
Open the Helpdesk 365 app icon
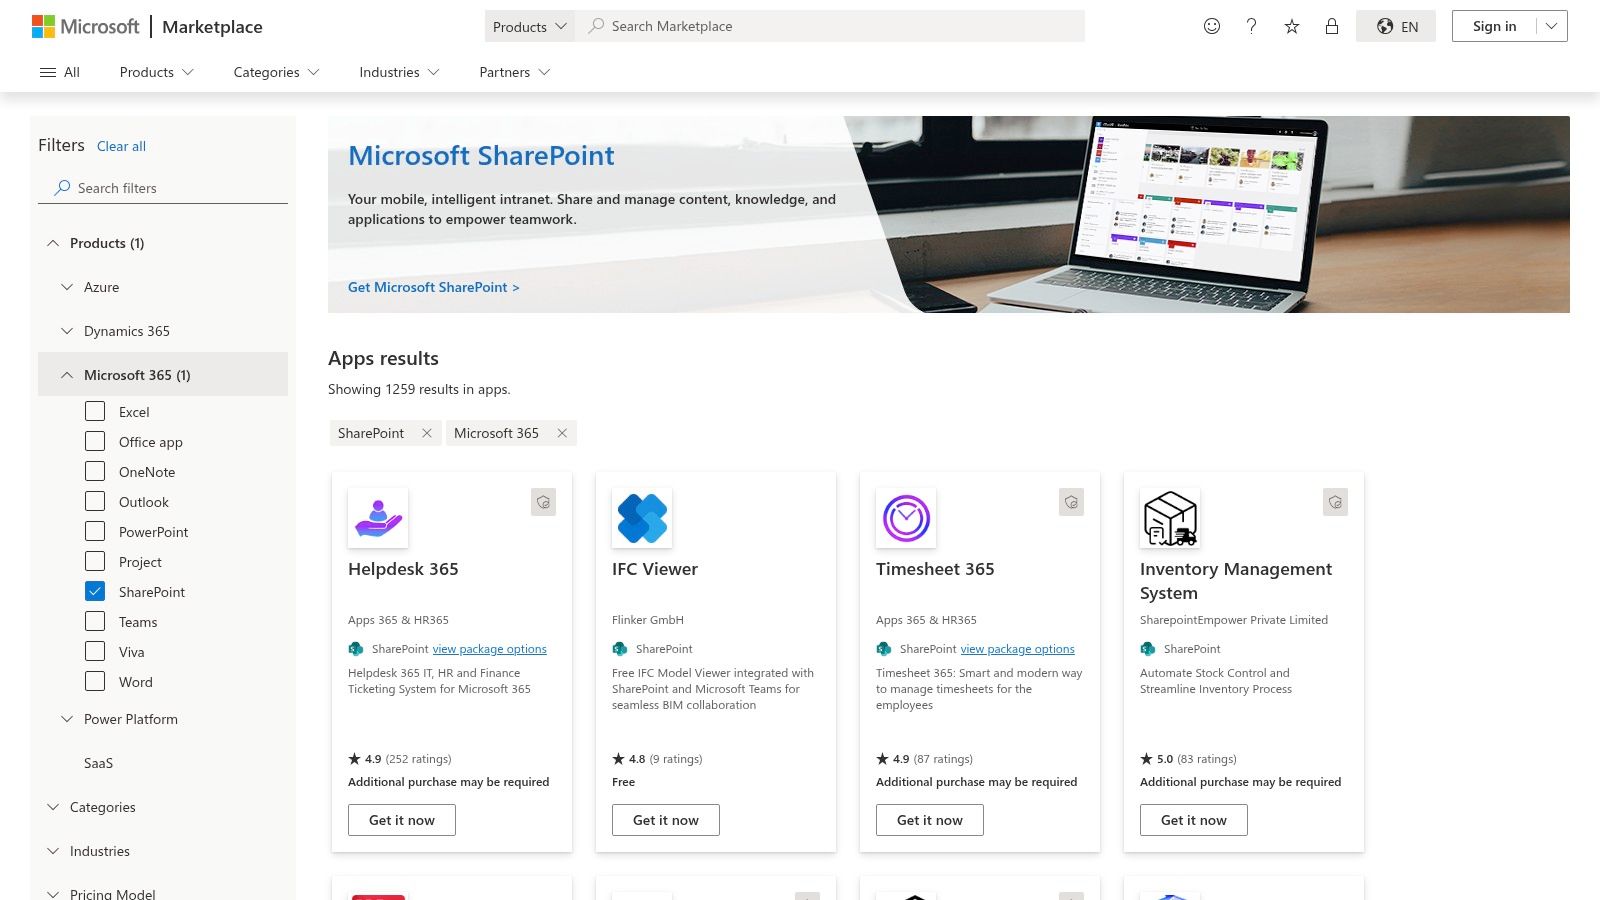tap(377, 517)
